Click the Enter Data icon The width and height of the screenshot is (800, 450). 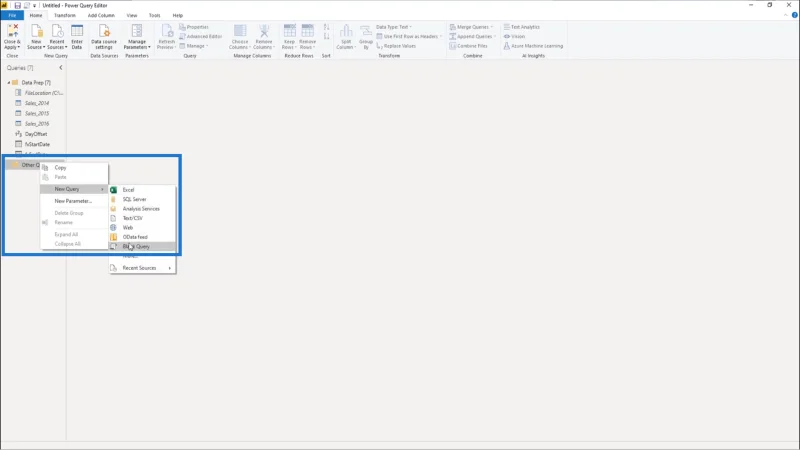(77, 31)
